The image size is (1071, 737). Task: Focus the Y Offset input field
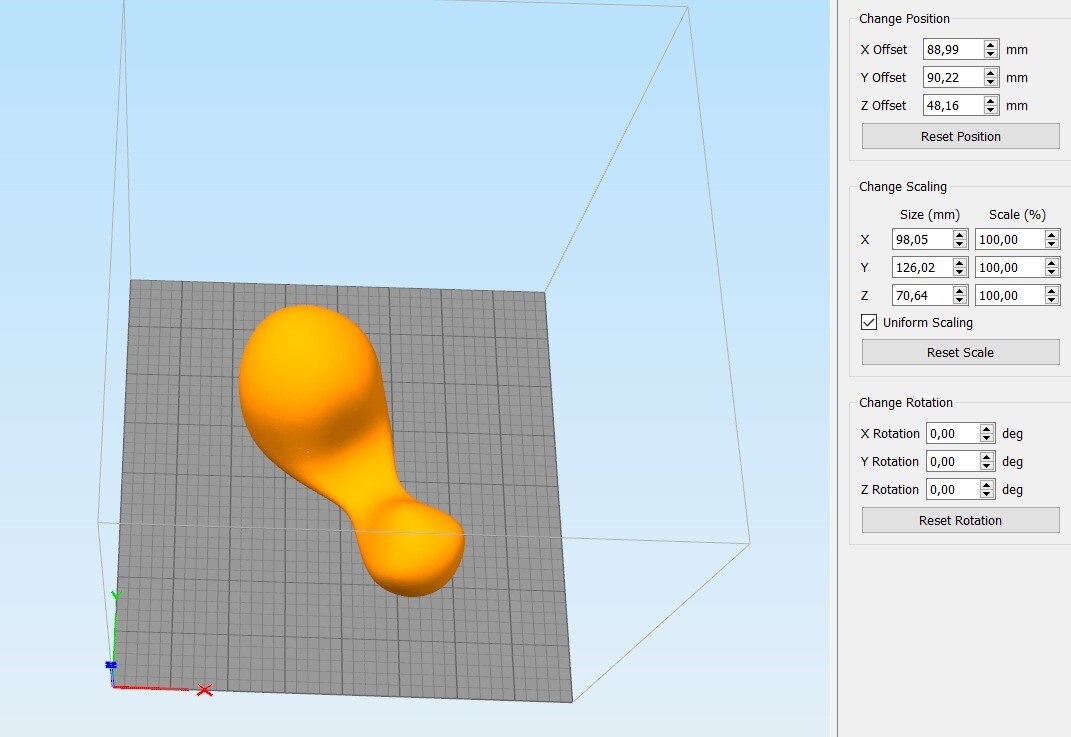click(954, 77)
